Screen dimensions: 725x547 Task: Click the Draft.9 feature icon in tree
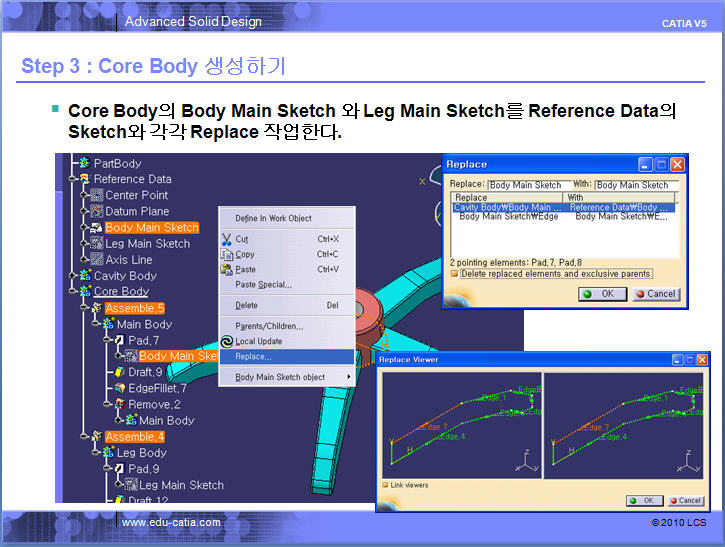point(119,372)
